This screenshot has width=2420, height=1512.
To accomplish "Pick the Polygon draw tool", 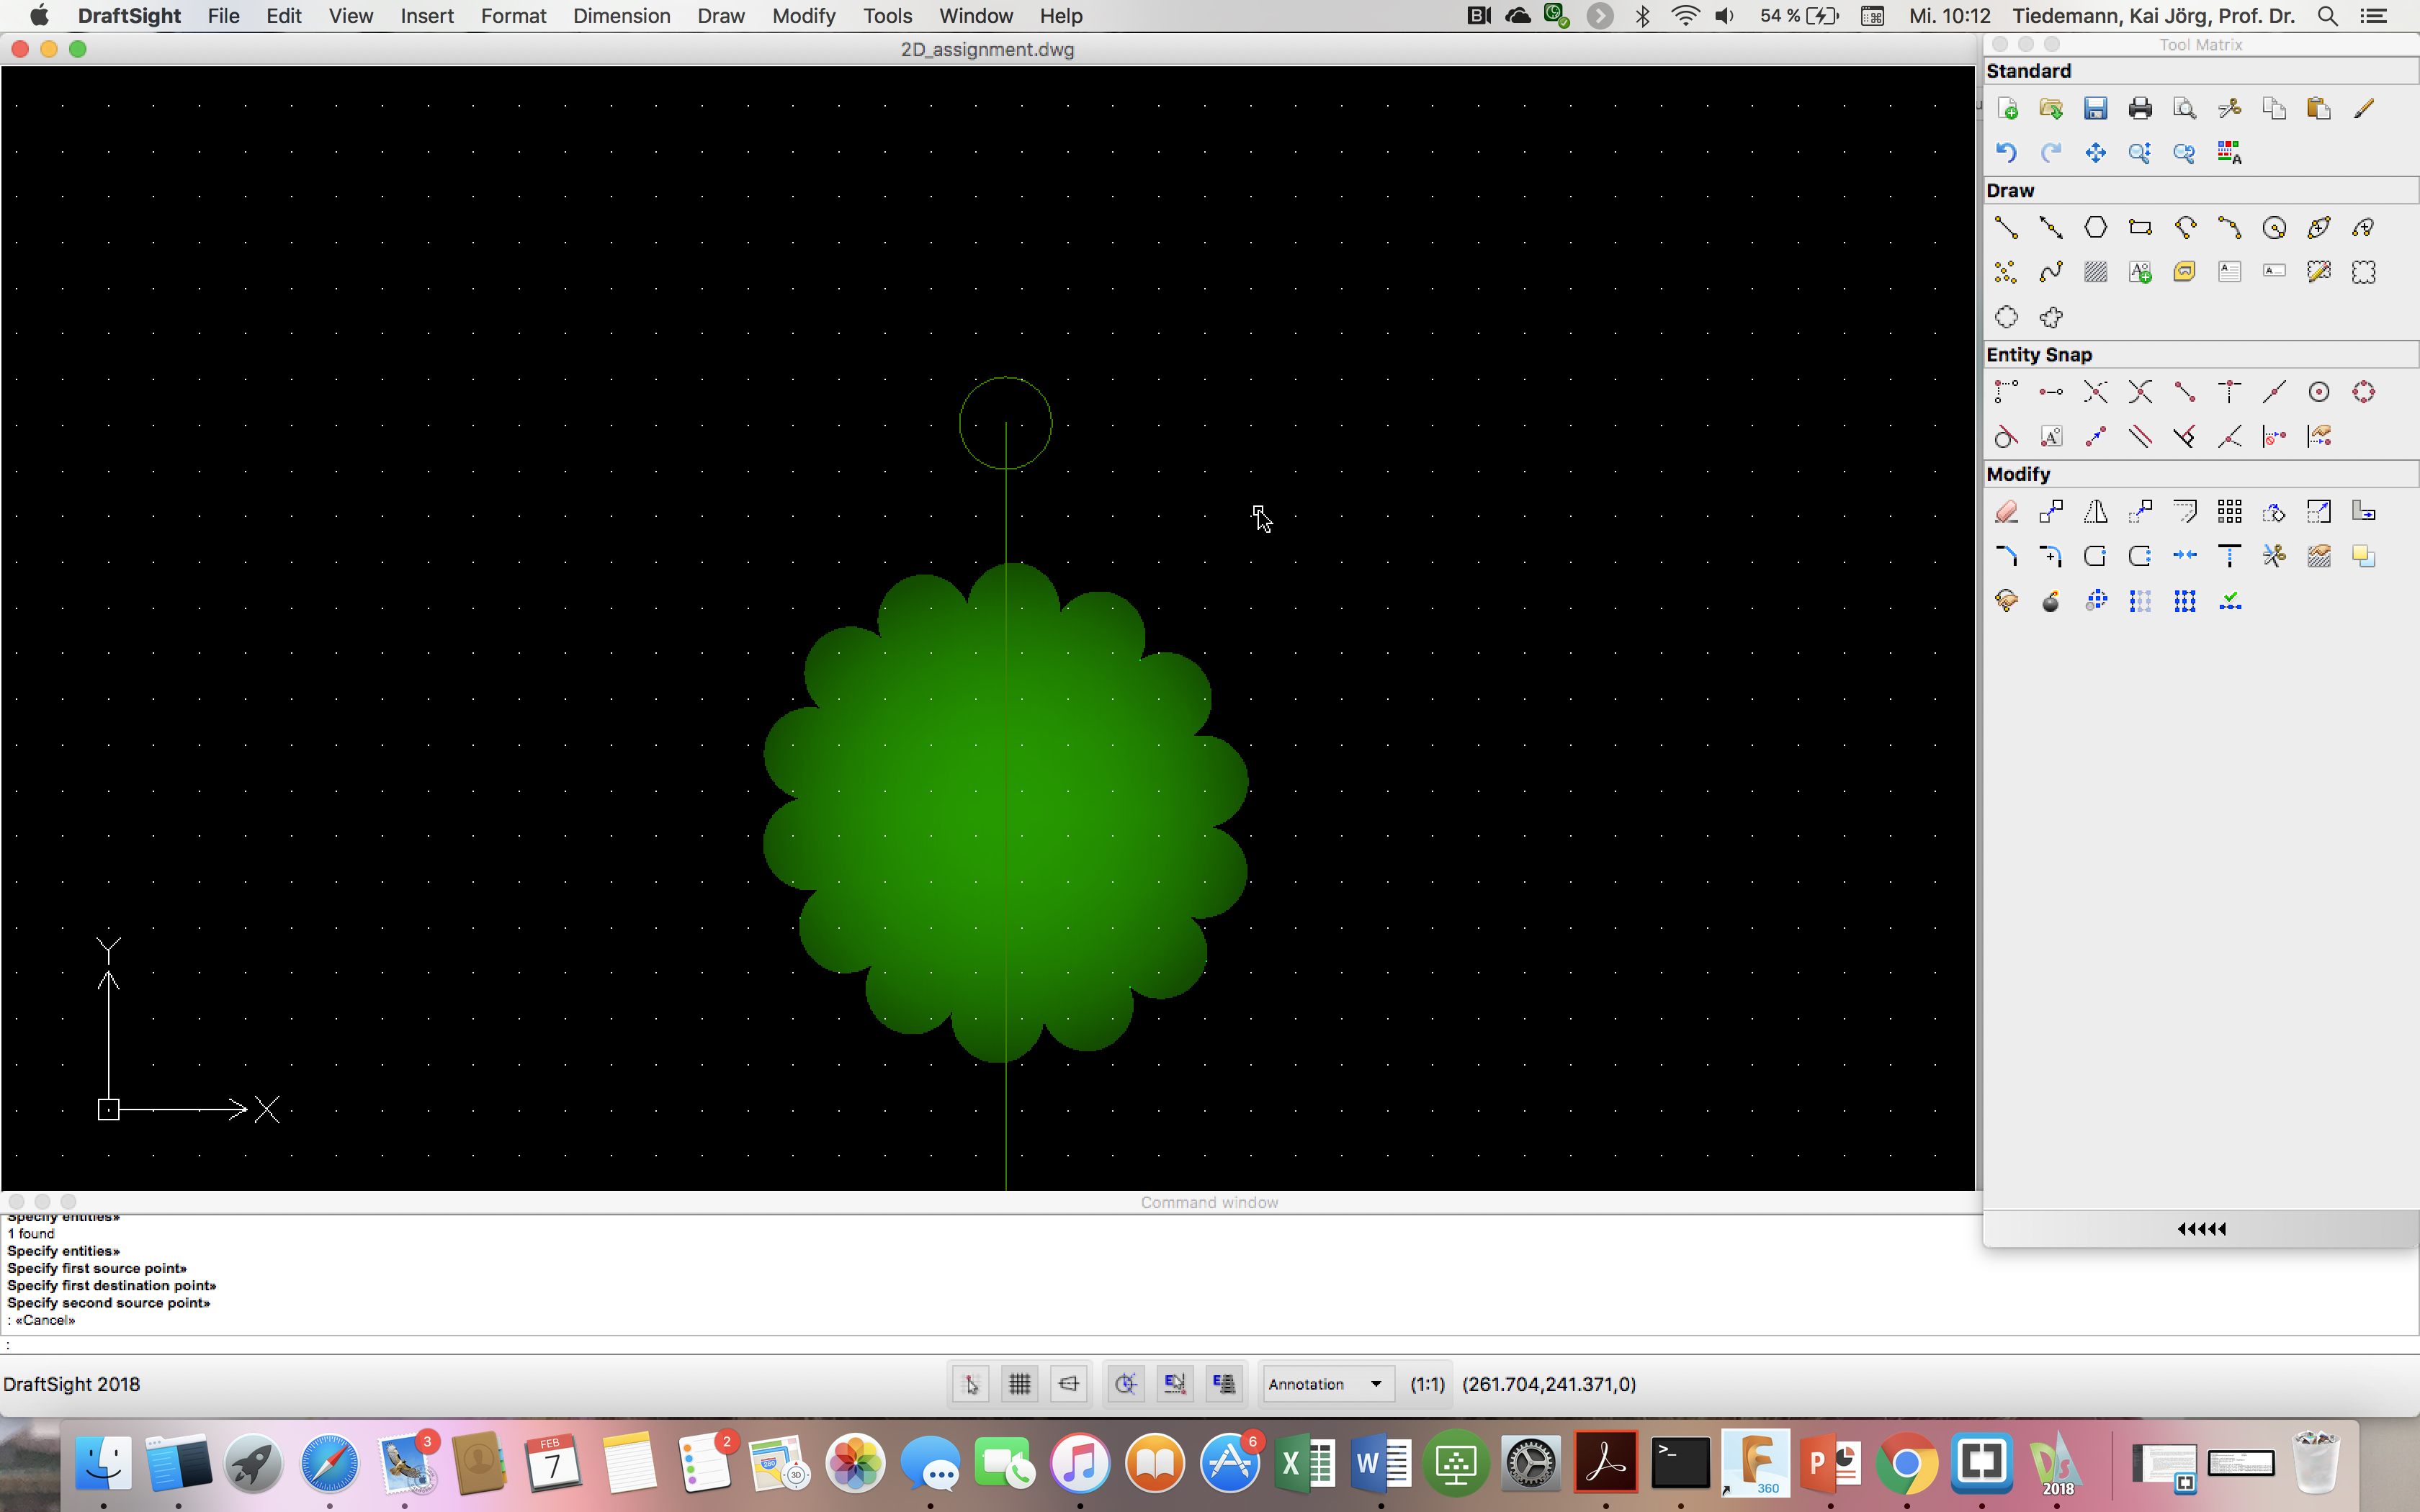I will (2095, 228).
